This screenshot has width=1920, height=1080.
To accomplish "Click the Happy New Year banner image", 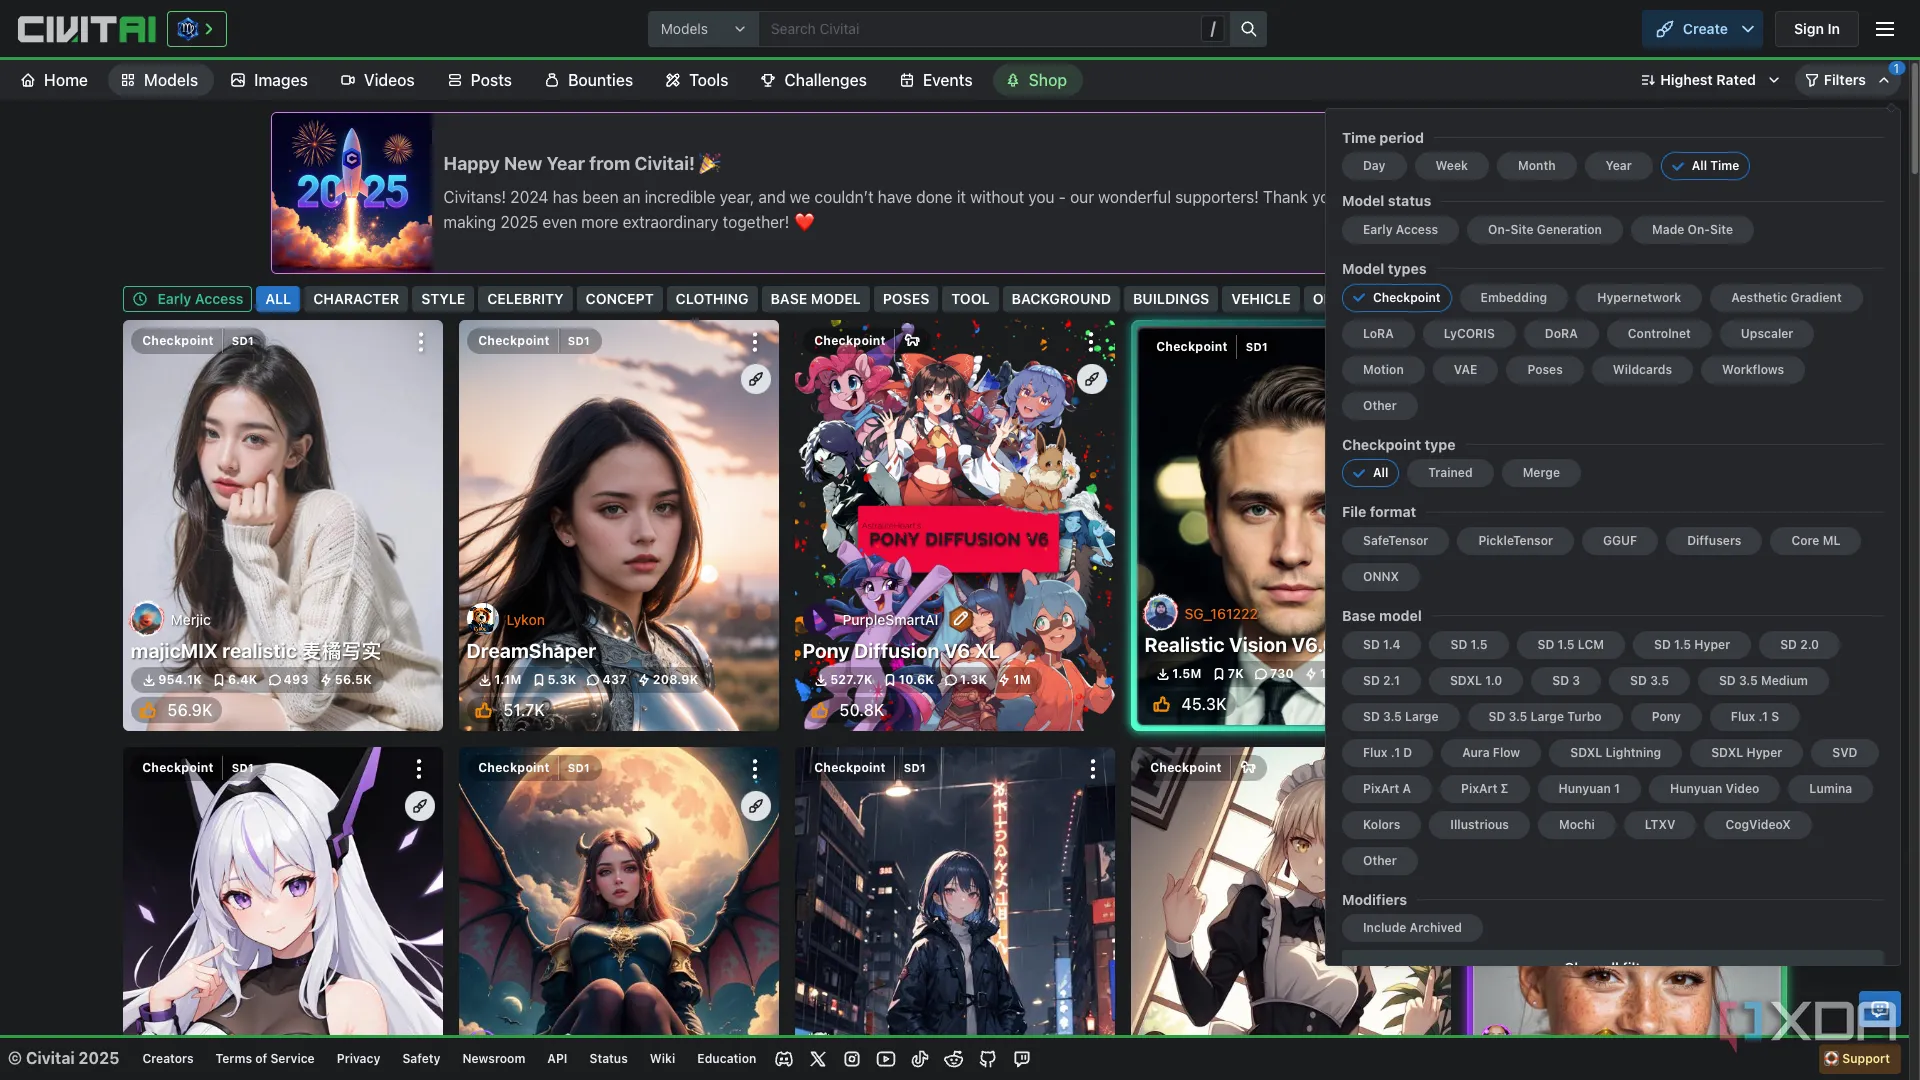I will coord(352,193).
